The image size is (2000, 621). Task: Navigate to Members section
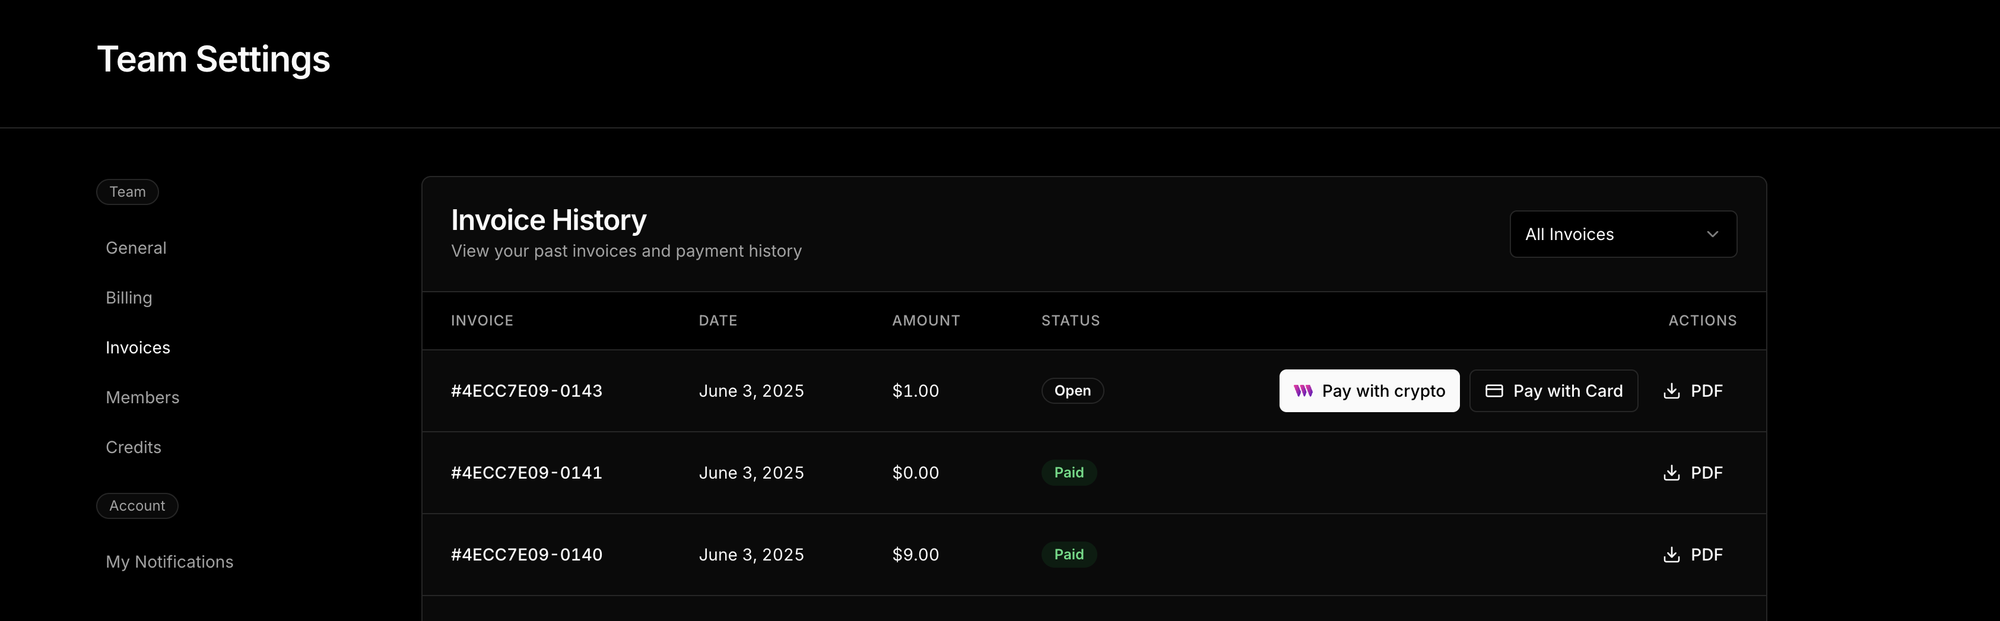click(x=143, y=398)
